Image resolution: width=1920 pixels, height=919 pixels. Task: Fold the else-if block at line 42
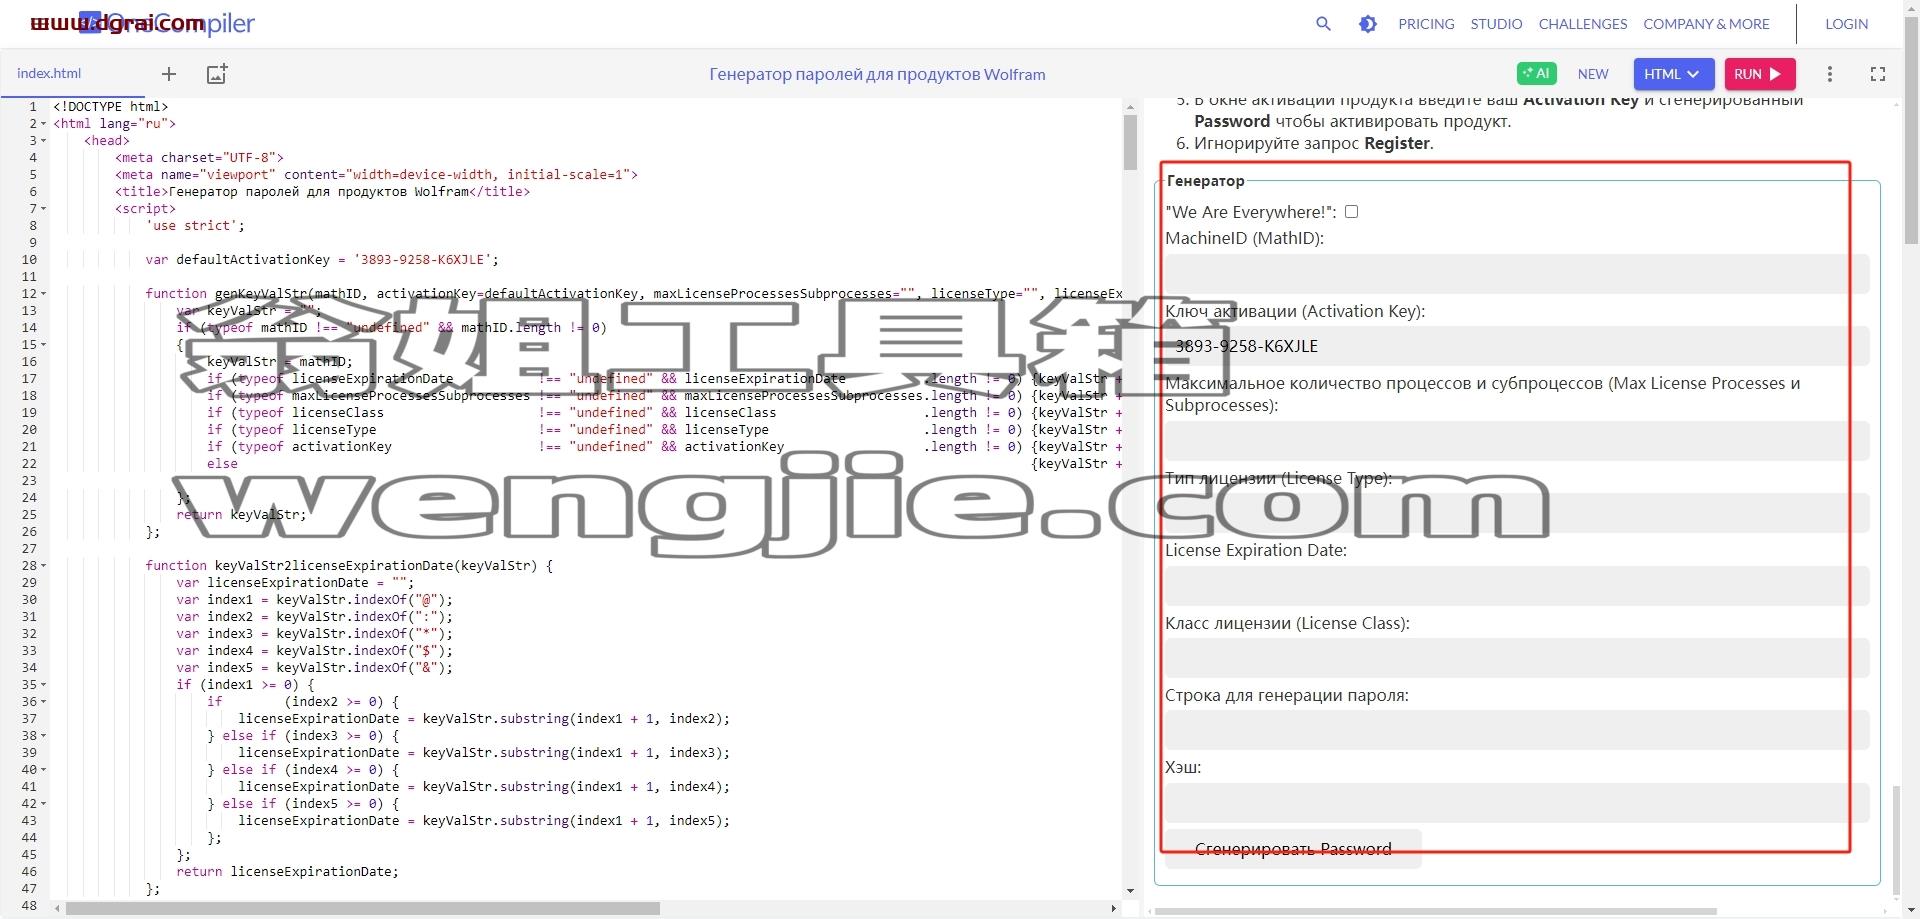(x=43, y=804)
